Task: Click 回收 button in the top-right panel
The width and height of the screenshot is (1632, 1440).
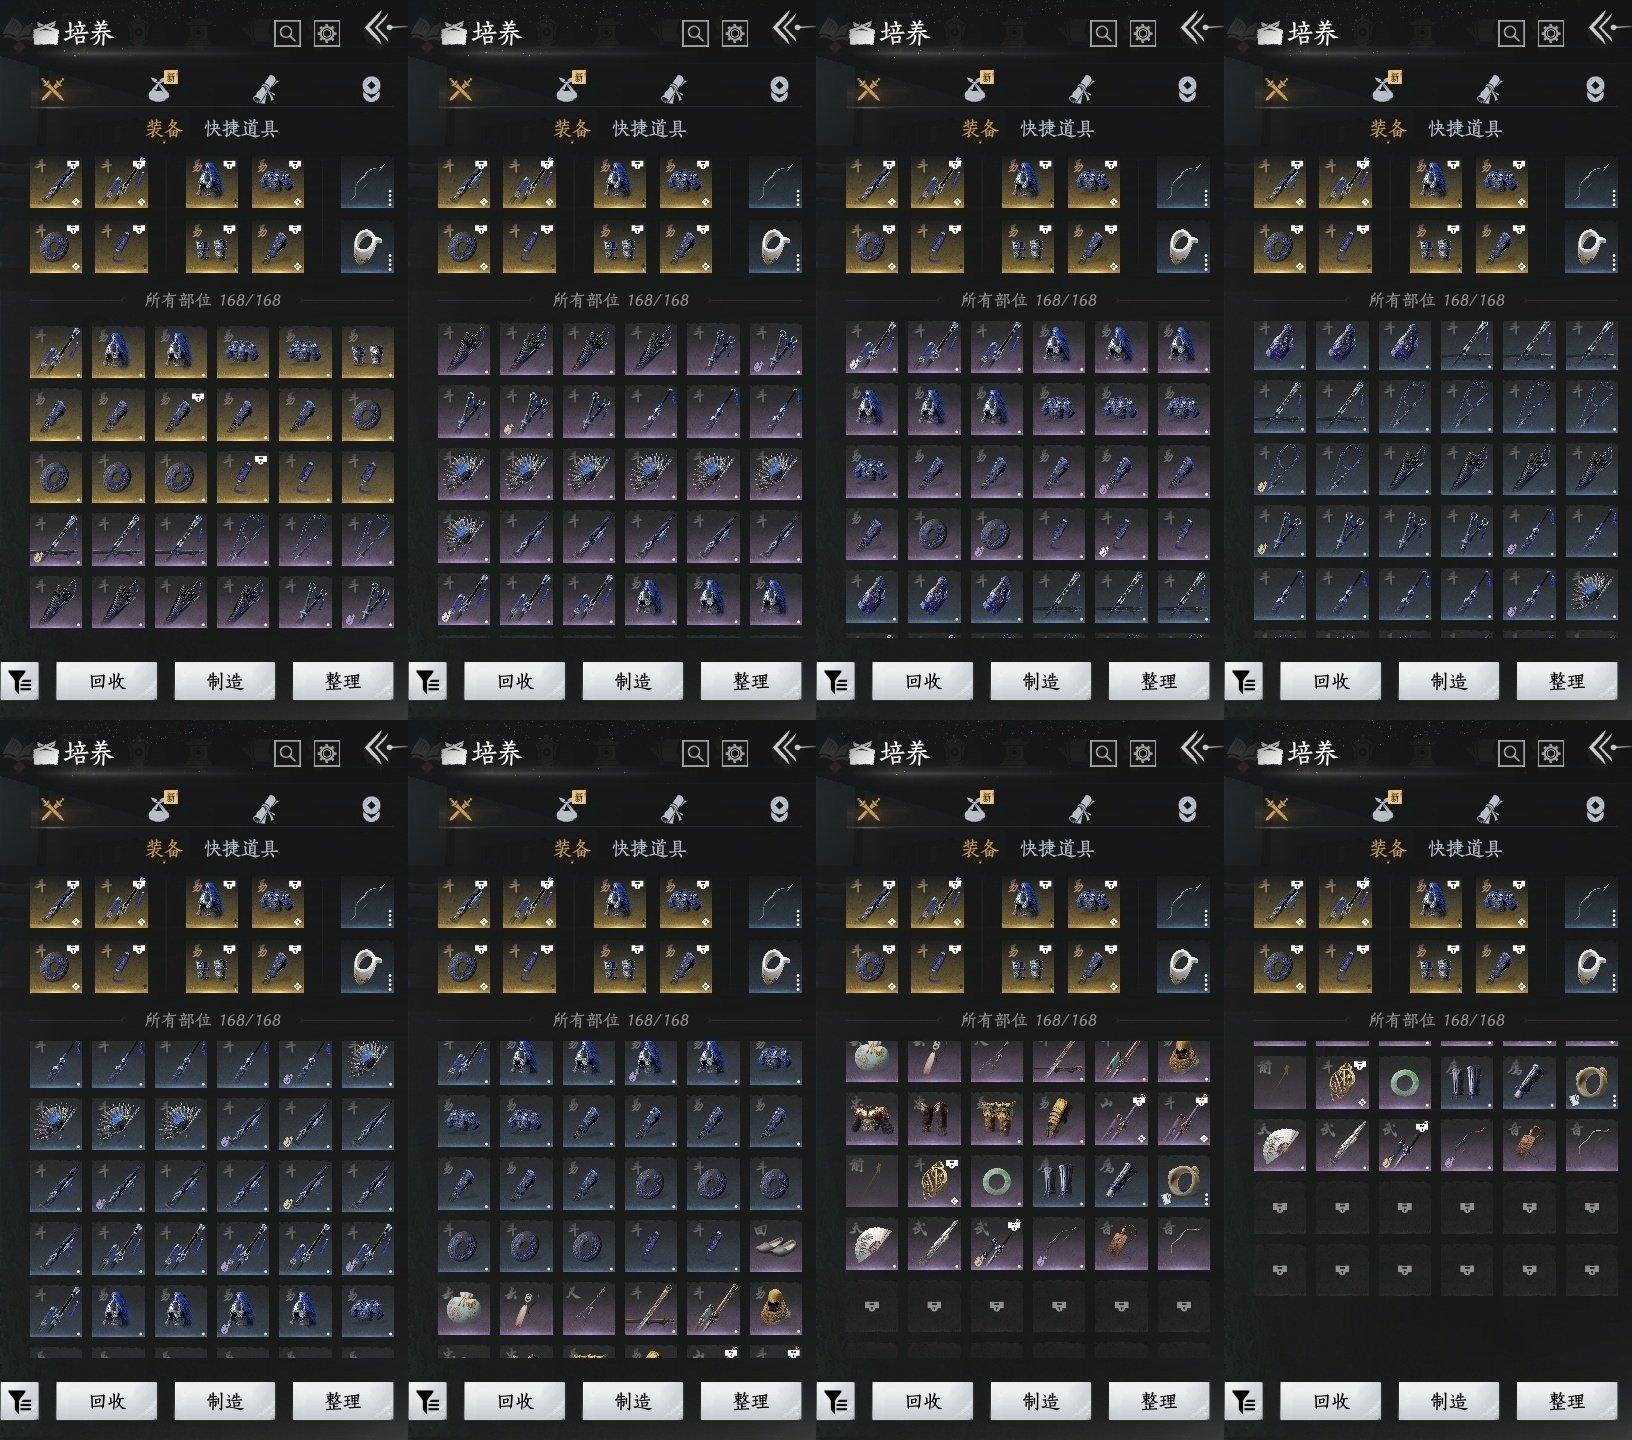Action: click(x=1331, y=681)
